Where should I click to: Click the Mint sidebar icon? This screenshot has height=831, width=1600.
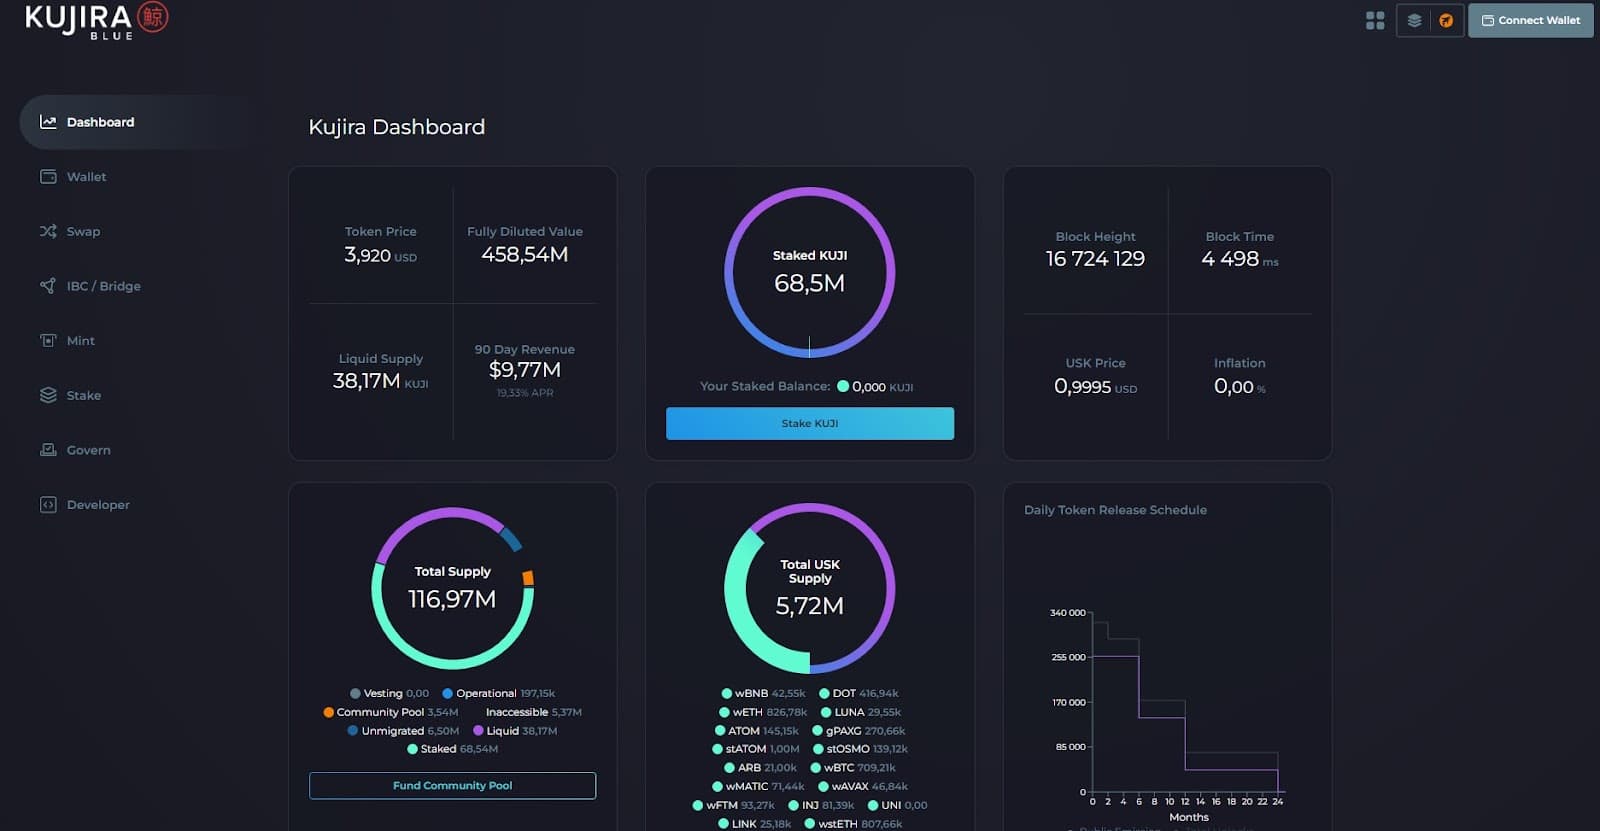point(48,340)
